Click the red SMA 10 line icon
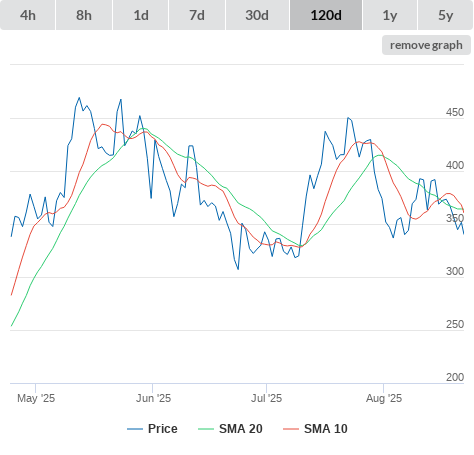Image resolution: width=474 pixels, height=455 pixels. pos(291,429)
